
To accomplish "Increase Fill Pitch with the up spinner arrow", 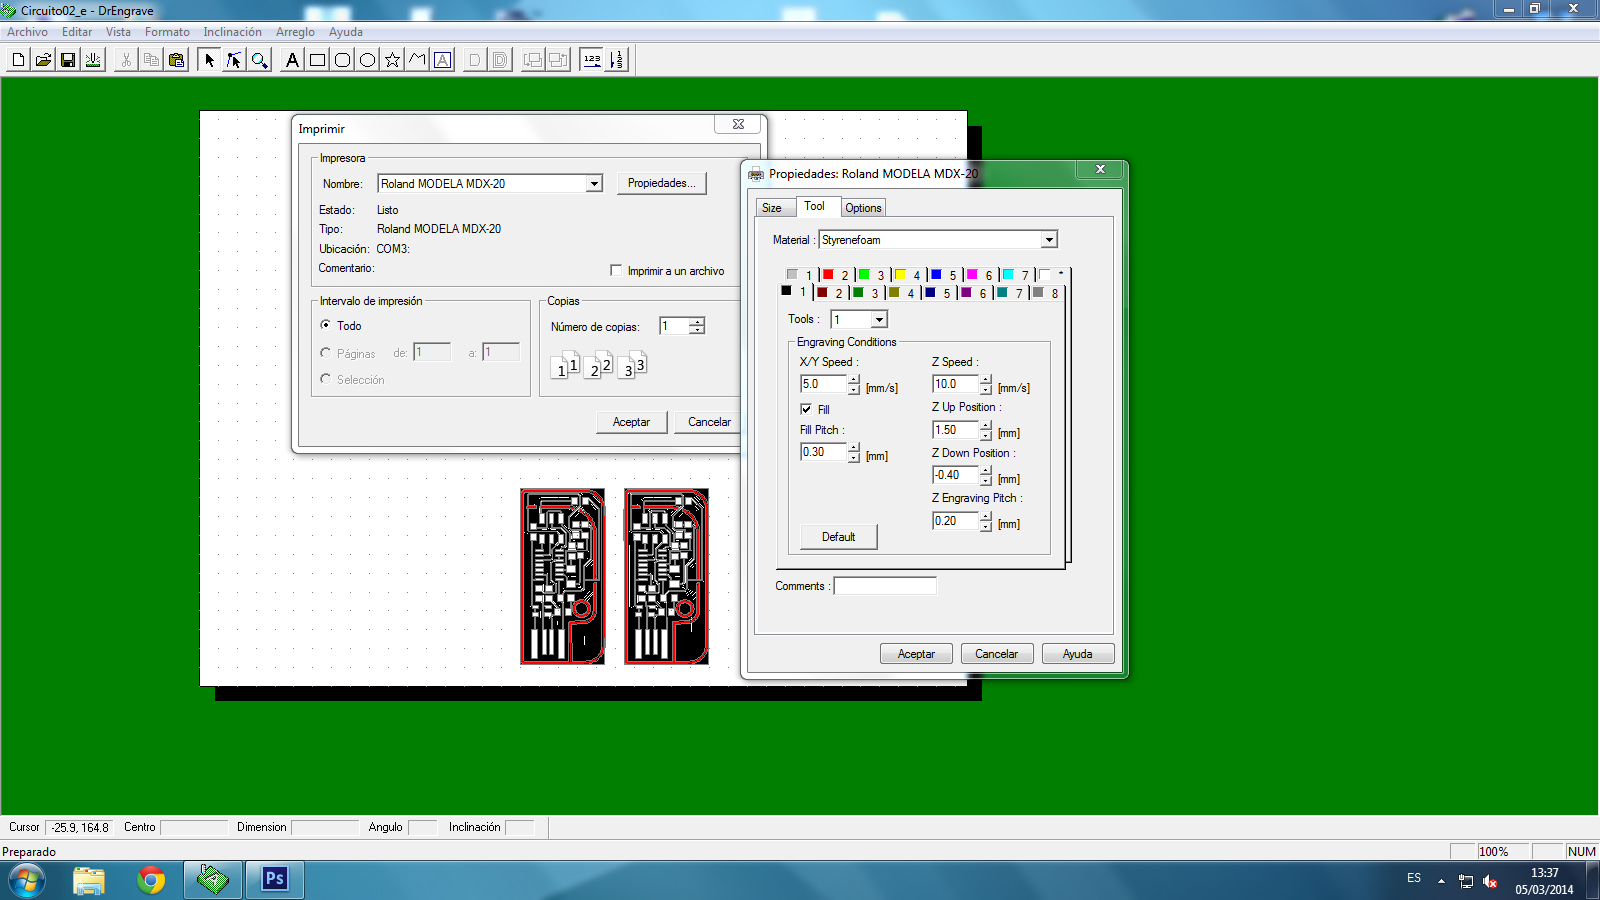I will [x=853, y=447].
